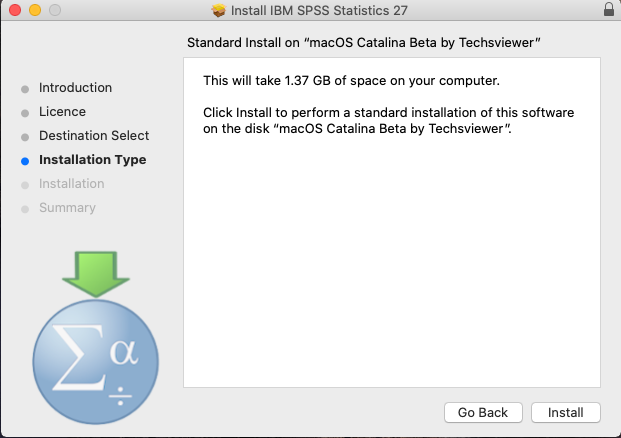
Task: Click the green download arrow graphic
Action: [95, 274]
